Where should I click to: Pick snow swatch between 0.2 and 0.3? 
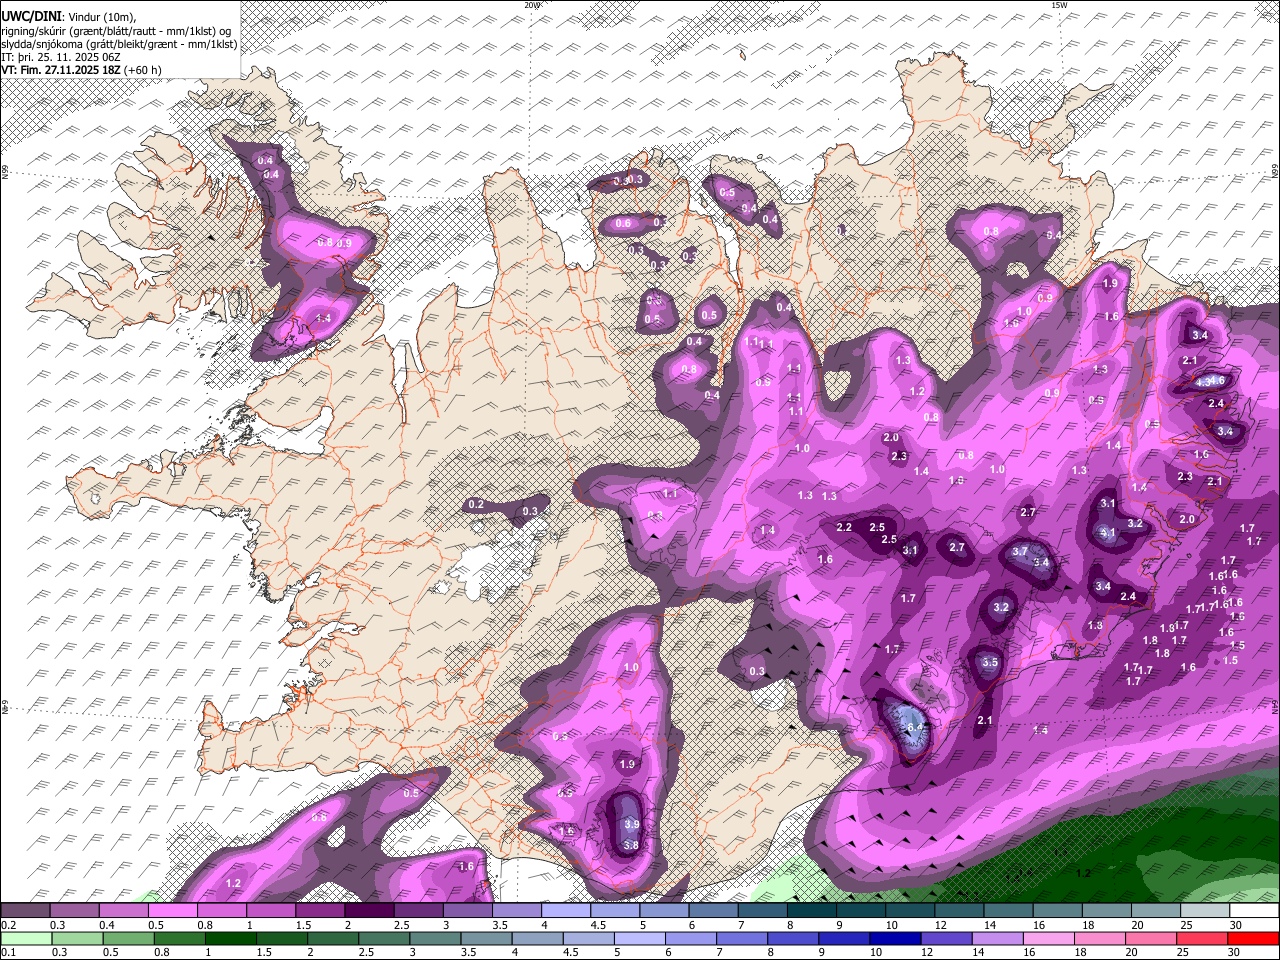pos(25,911)
